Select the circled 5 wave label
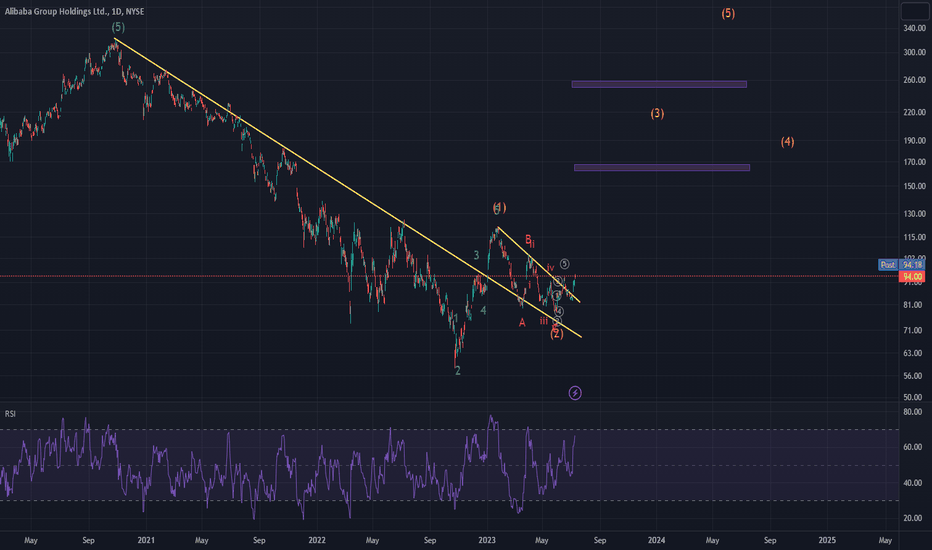This screenshot has width=932, height=550. pyautogui.click(x=565, y=264)
